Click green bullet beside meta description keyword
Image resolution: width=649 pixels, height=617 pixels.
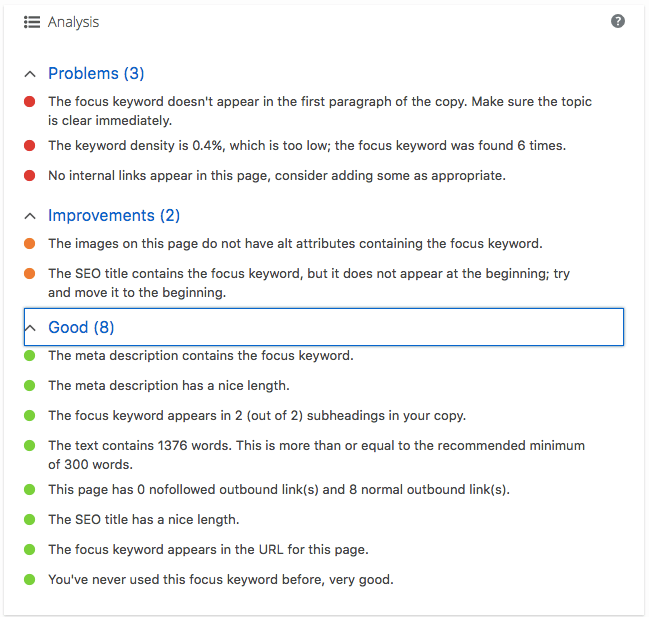click(29, 355)
